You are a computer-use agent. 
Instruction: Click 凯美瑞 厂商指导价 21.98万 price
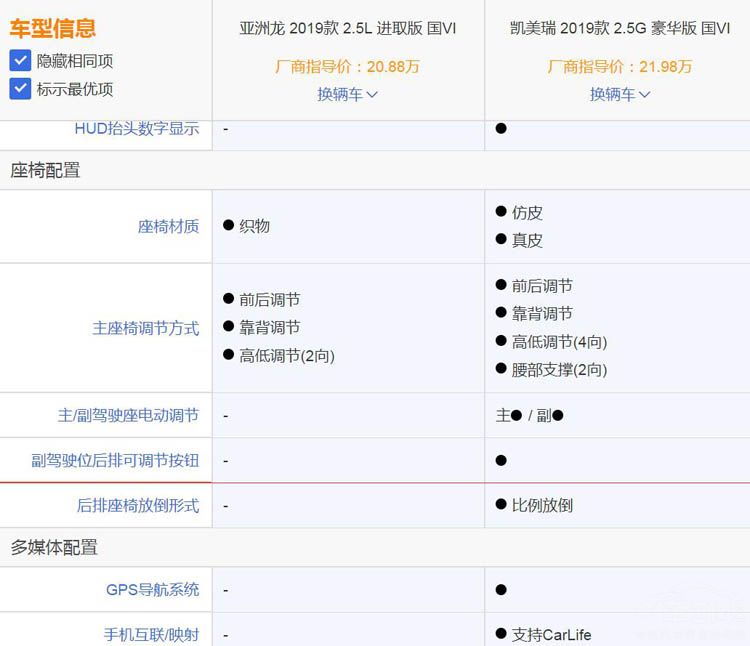point(619,67)
